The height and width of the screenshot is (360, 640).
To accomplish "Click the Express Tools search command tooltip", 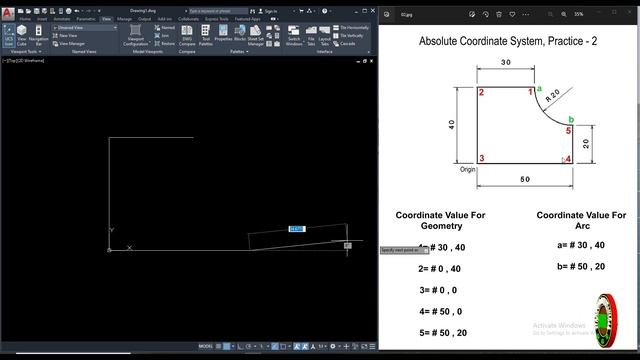I will pos(404,250).
